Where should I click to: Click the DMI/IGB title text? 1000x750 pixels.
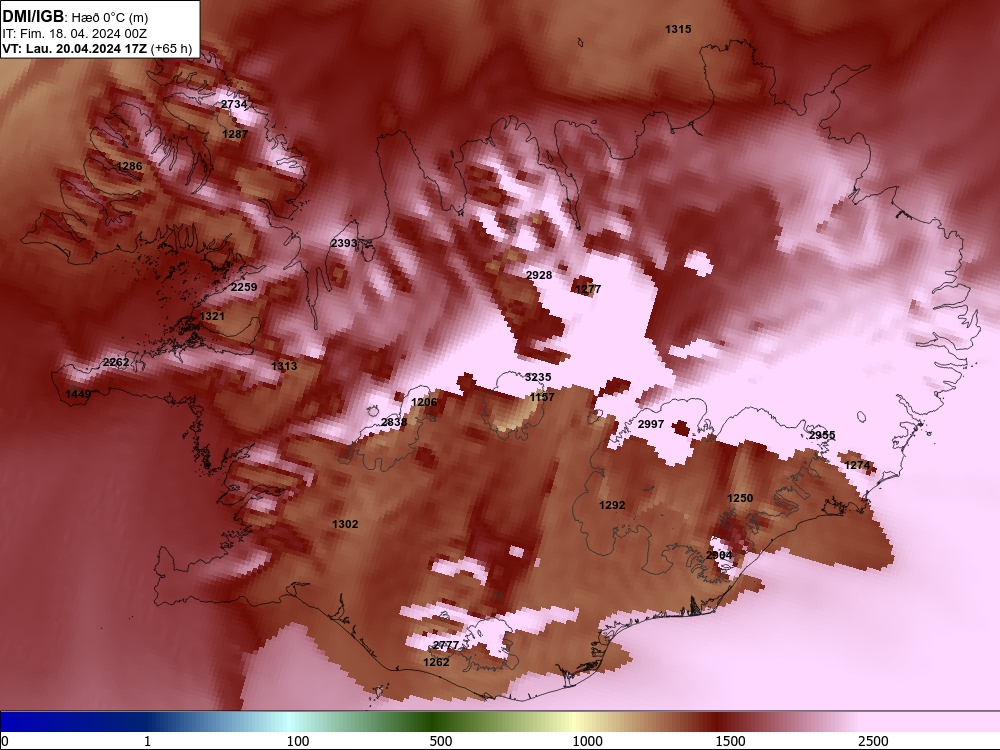[33, 17]
